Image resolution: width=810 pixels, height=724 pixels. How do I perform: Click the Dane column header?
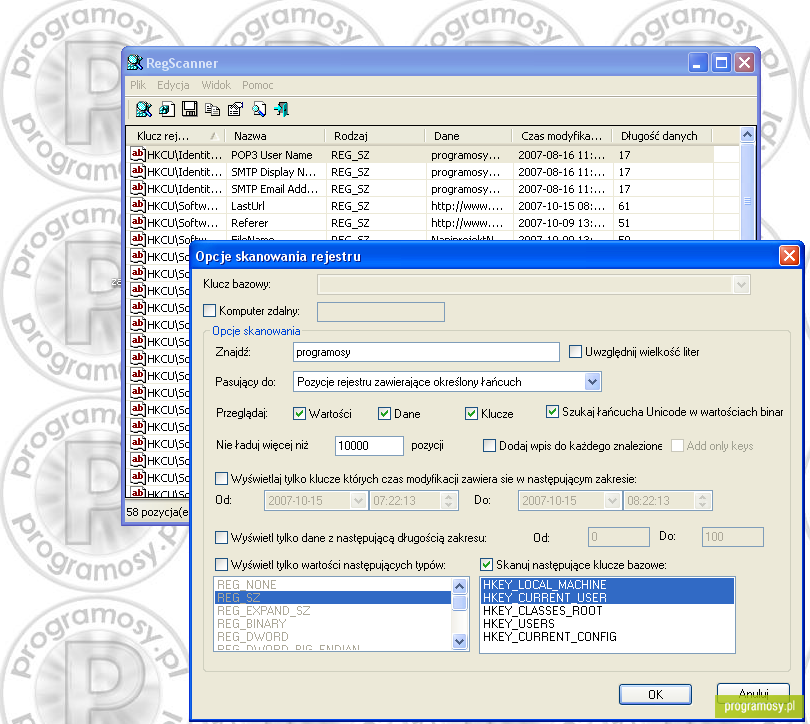pyautogui.click(x=469, y=136)
